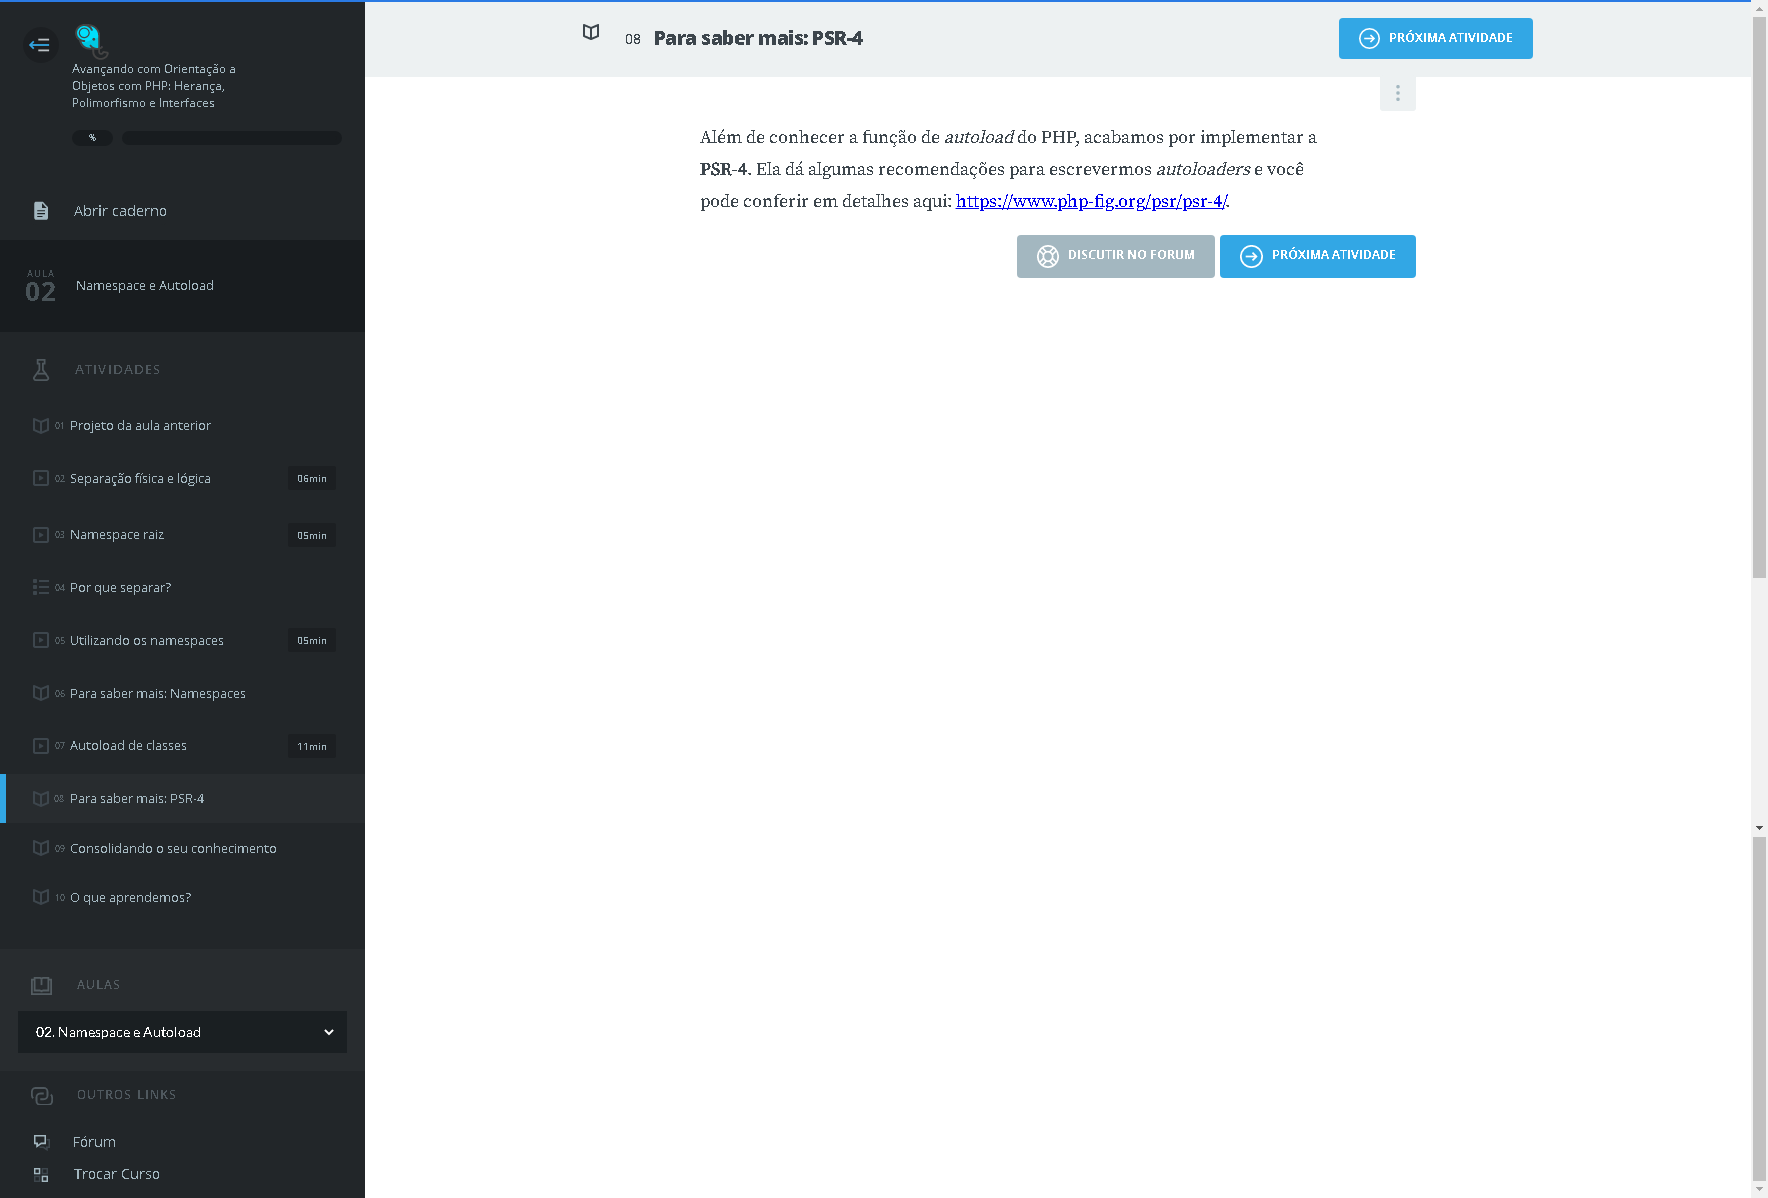1768x1198 pixels.
Task: Open activity Separação física e lógica
Action: [140, 479]
